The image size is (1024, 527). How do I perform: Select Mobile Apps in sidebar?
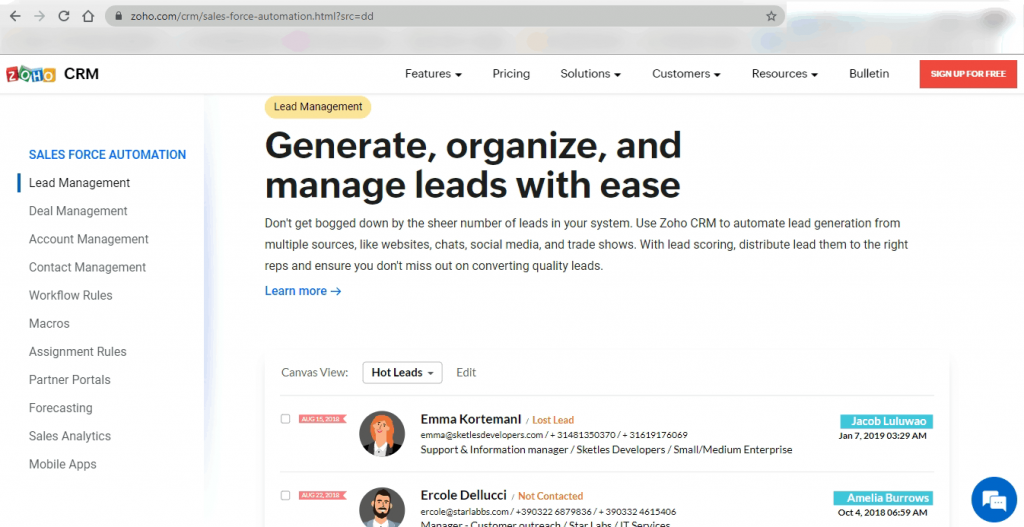[62, 464]
